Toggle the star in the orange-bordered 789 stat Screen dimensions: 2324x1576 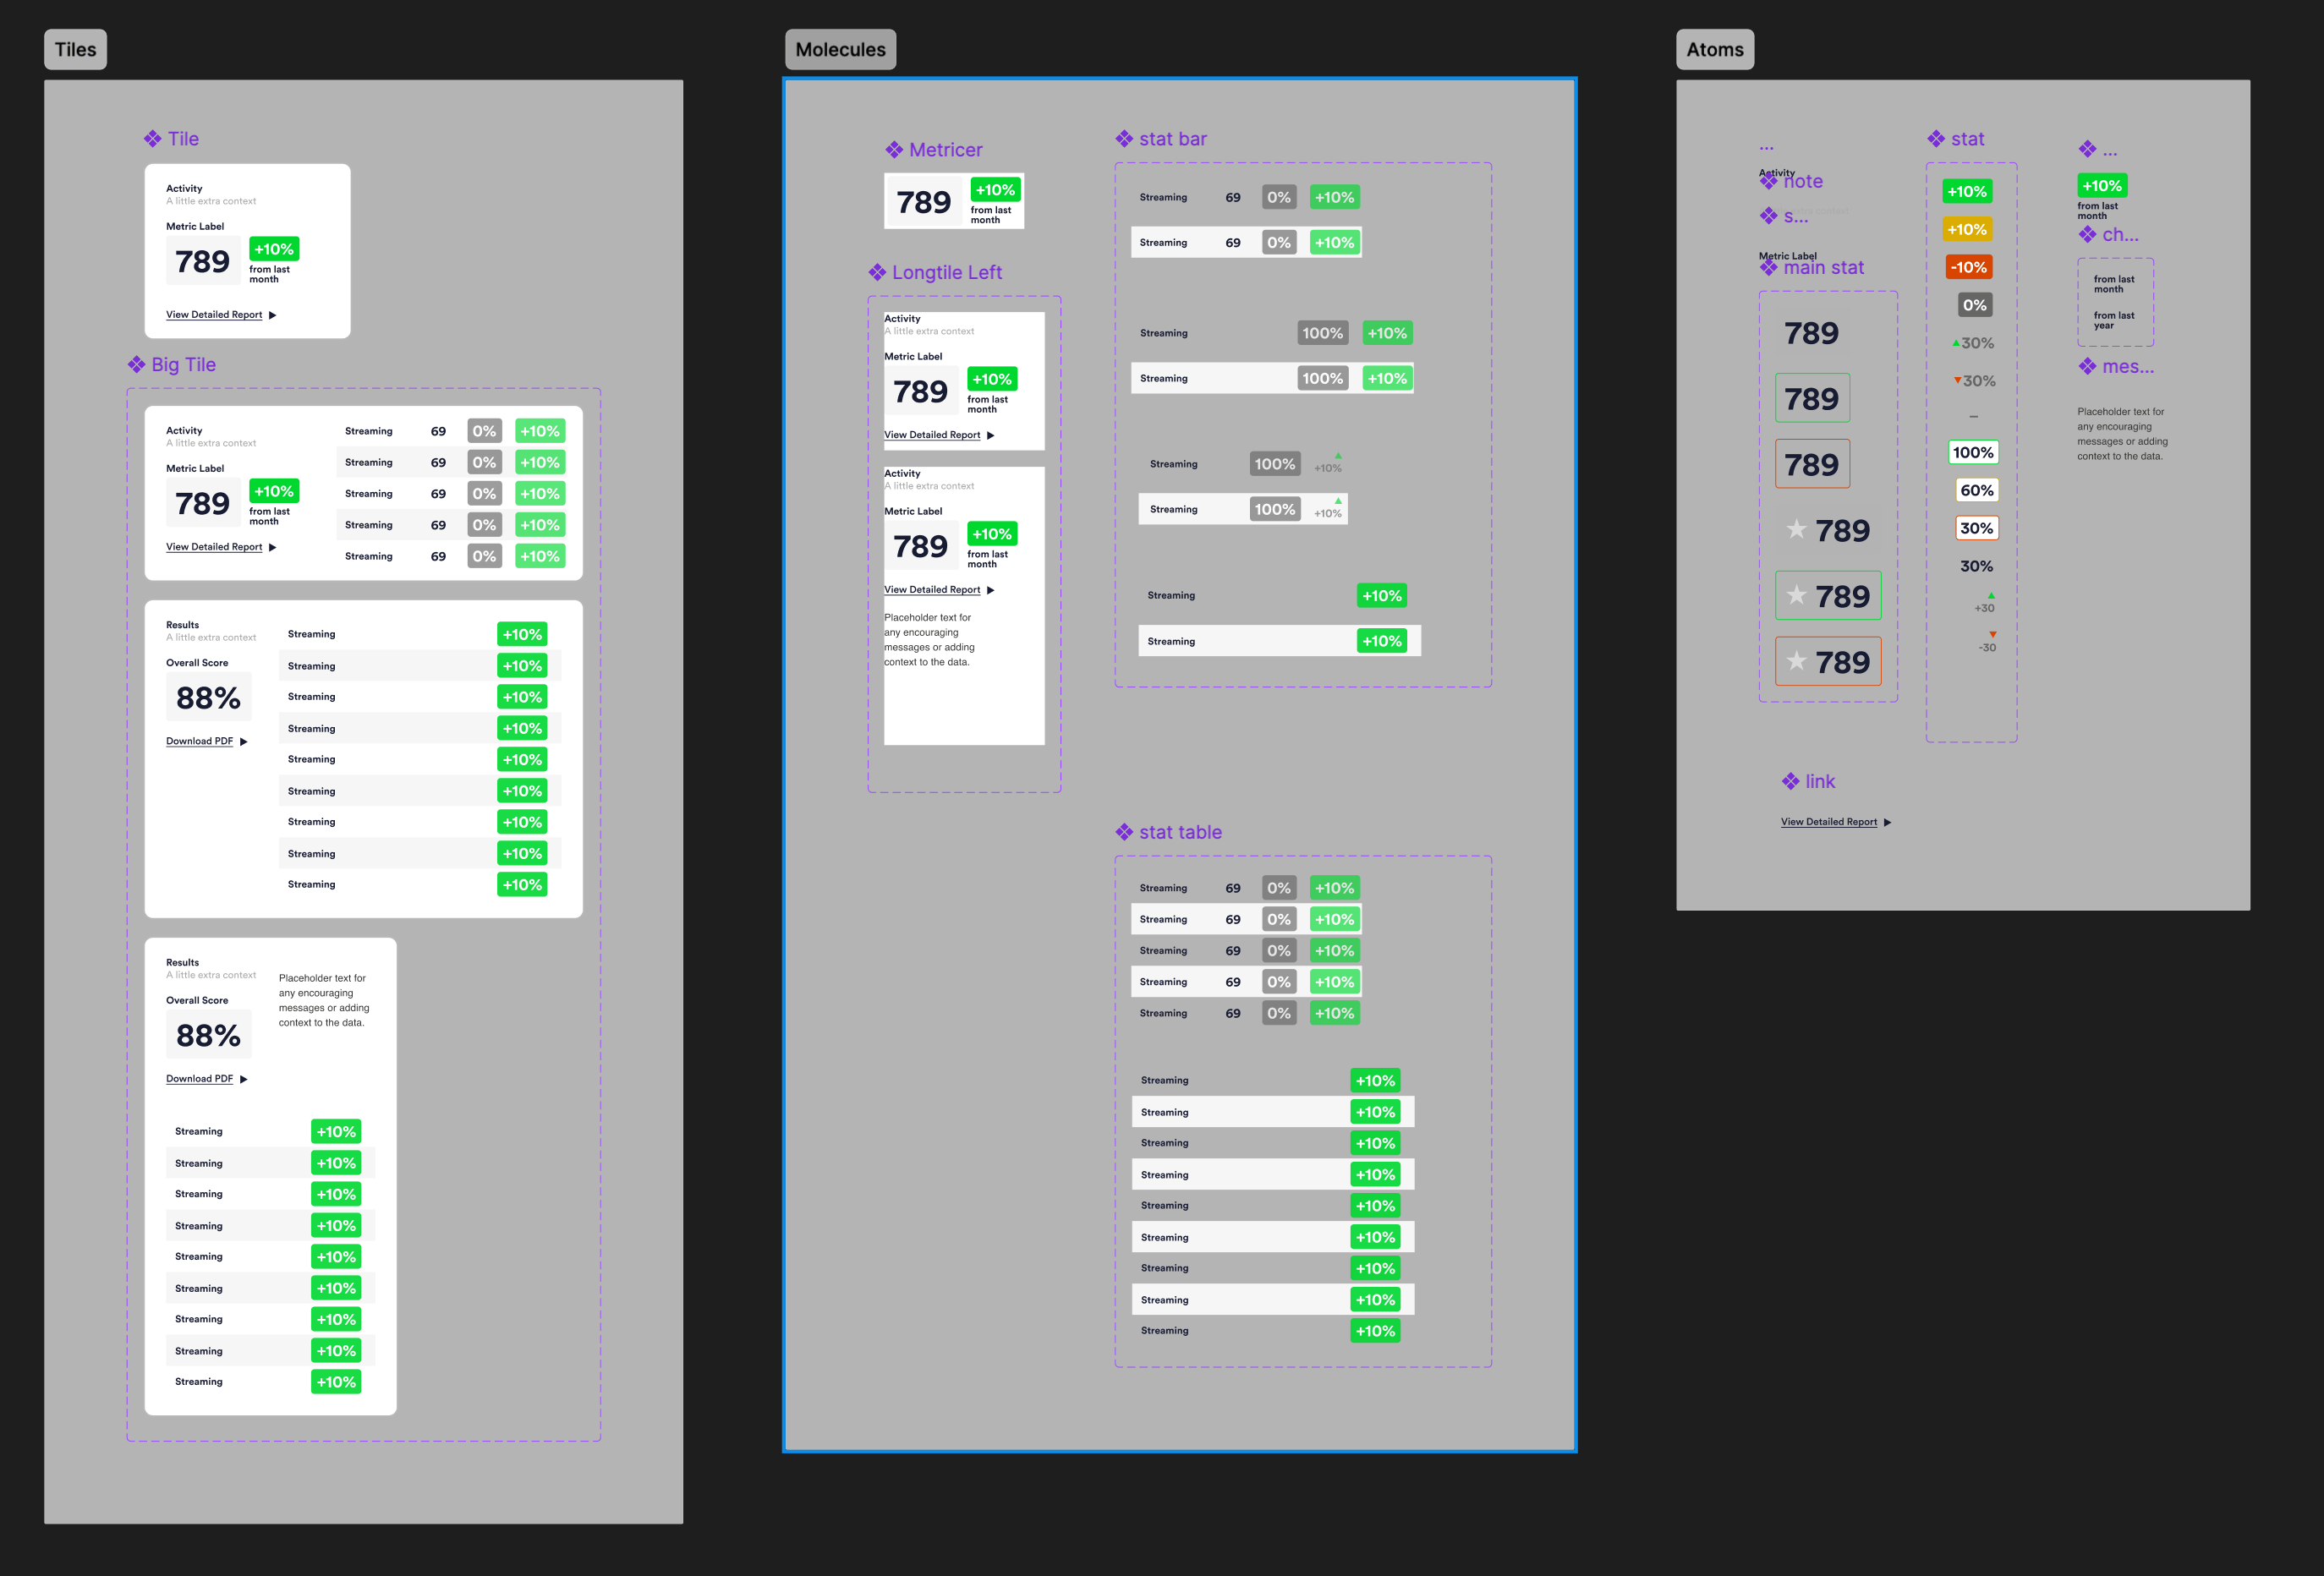tap(1797, 661)
